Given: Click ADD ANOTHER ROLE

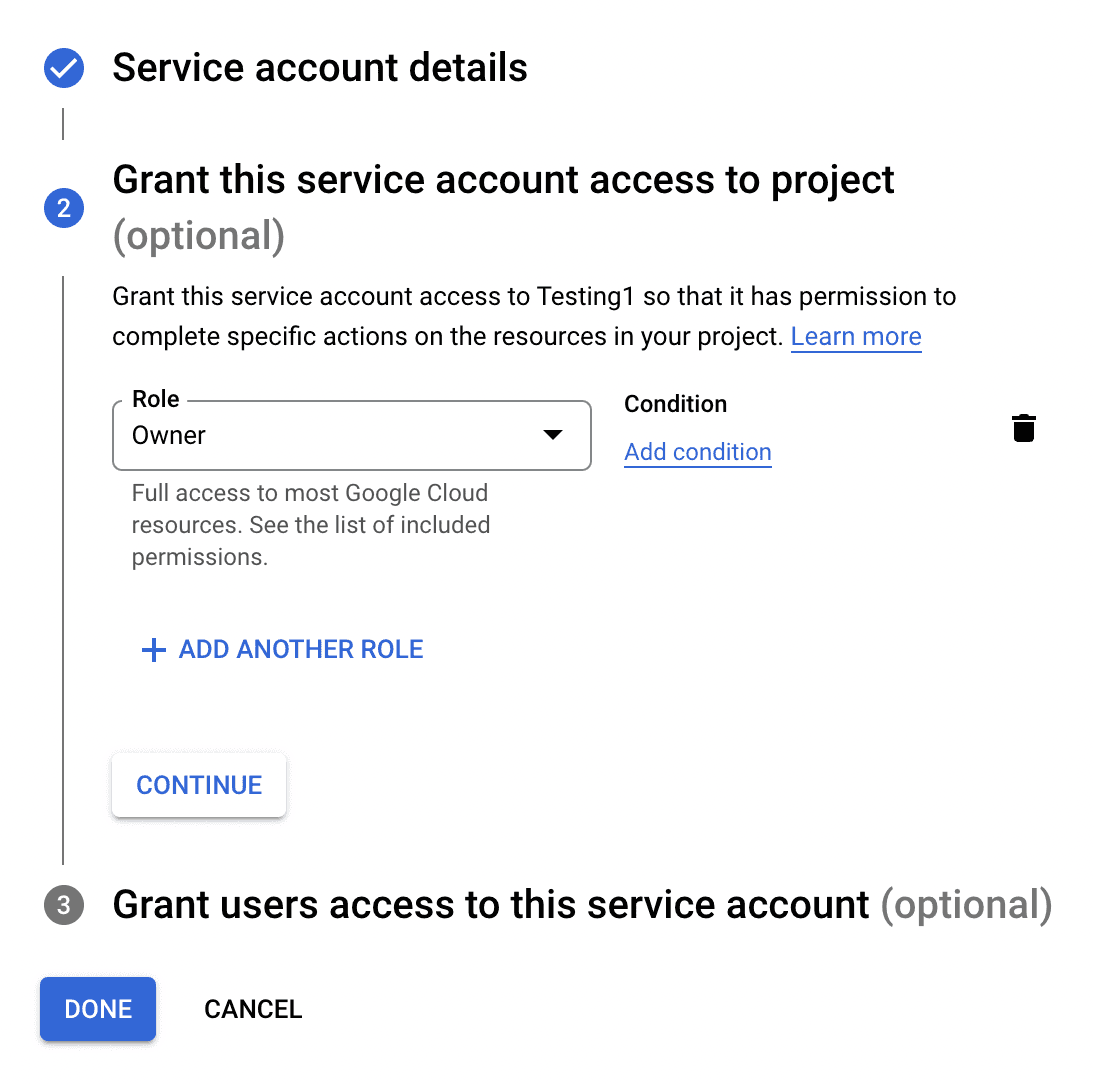Looking at the screenshot, I should click(x=282, y=649).
